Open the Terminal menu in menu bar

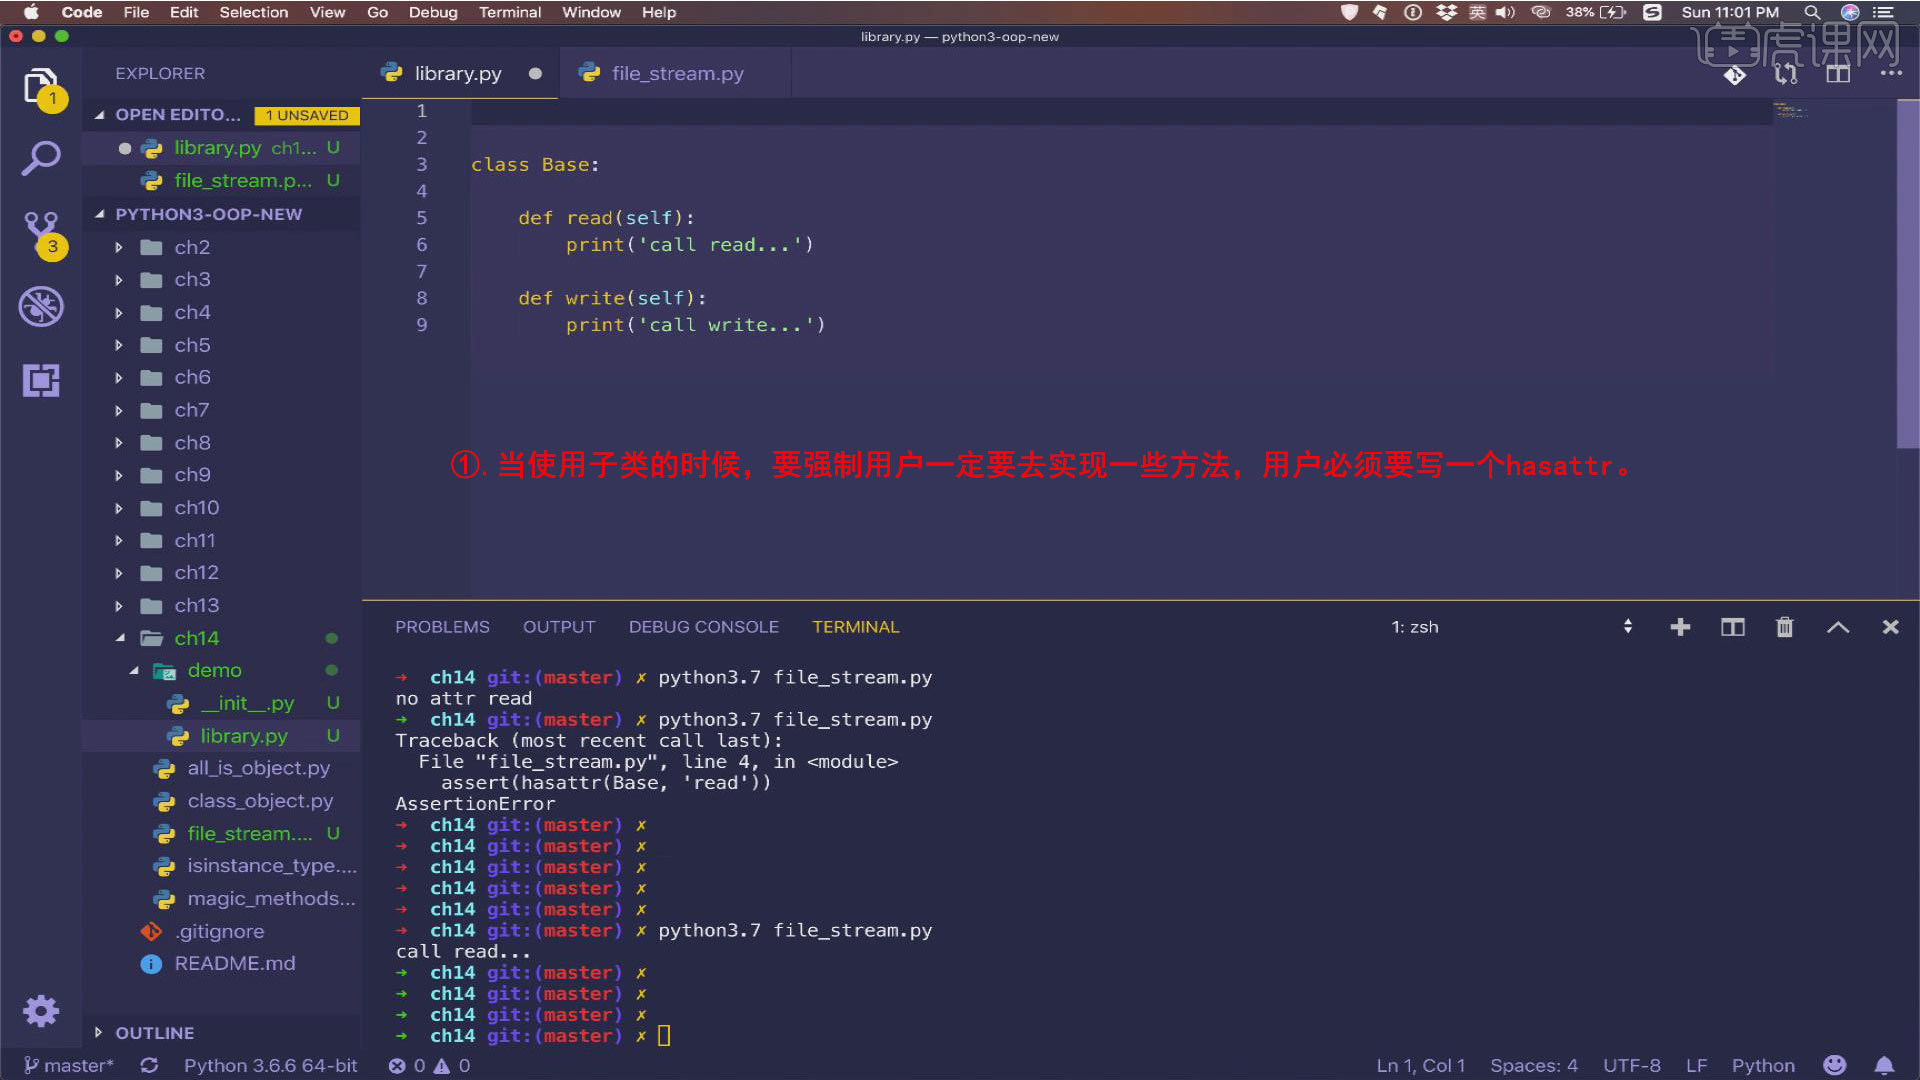(x=509, y=12)
